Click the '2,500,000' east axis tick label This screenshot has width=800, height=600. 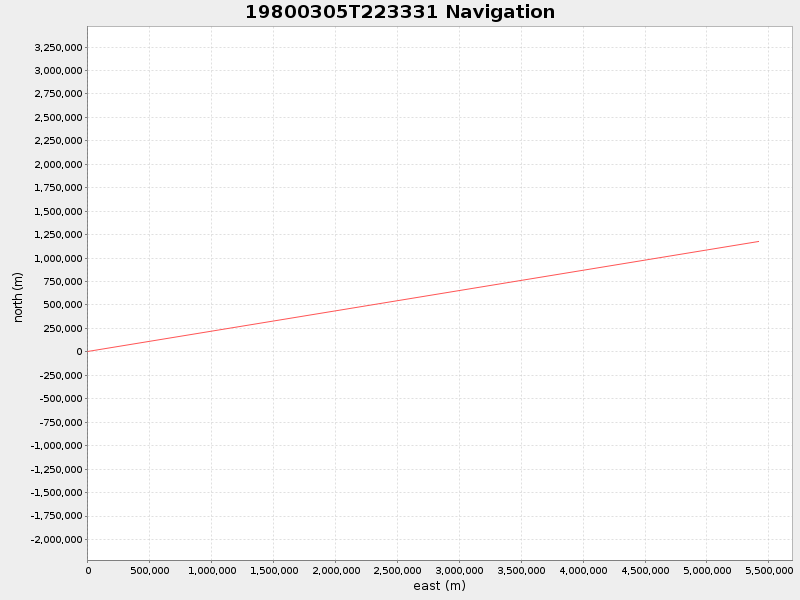397,570
